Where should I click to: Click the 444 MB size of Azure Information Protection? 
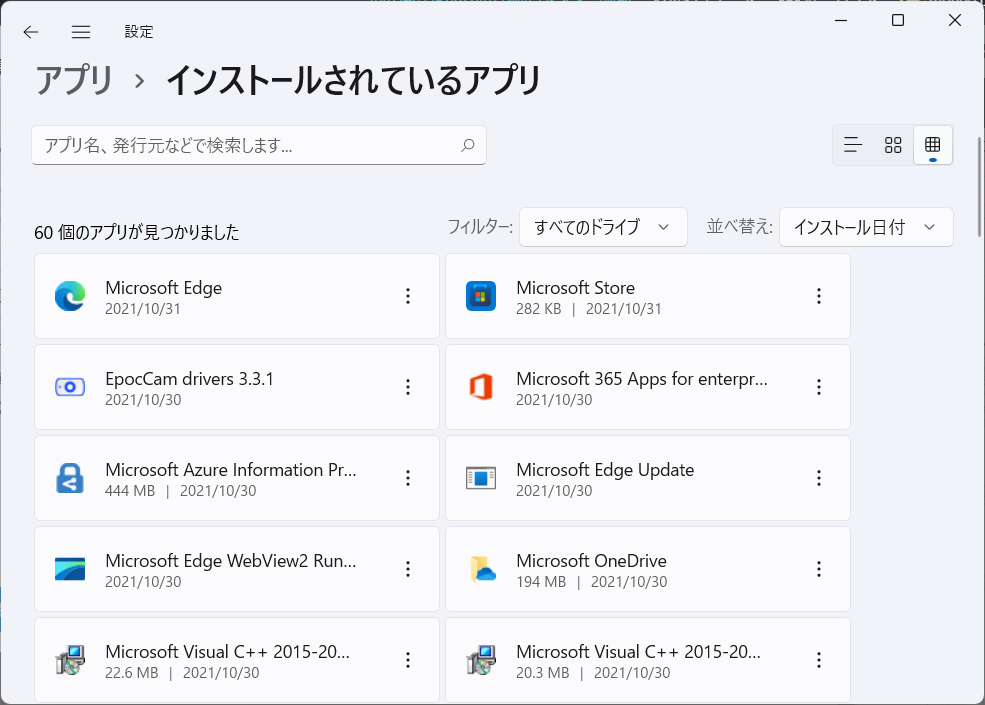point(130,491)
